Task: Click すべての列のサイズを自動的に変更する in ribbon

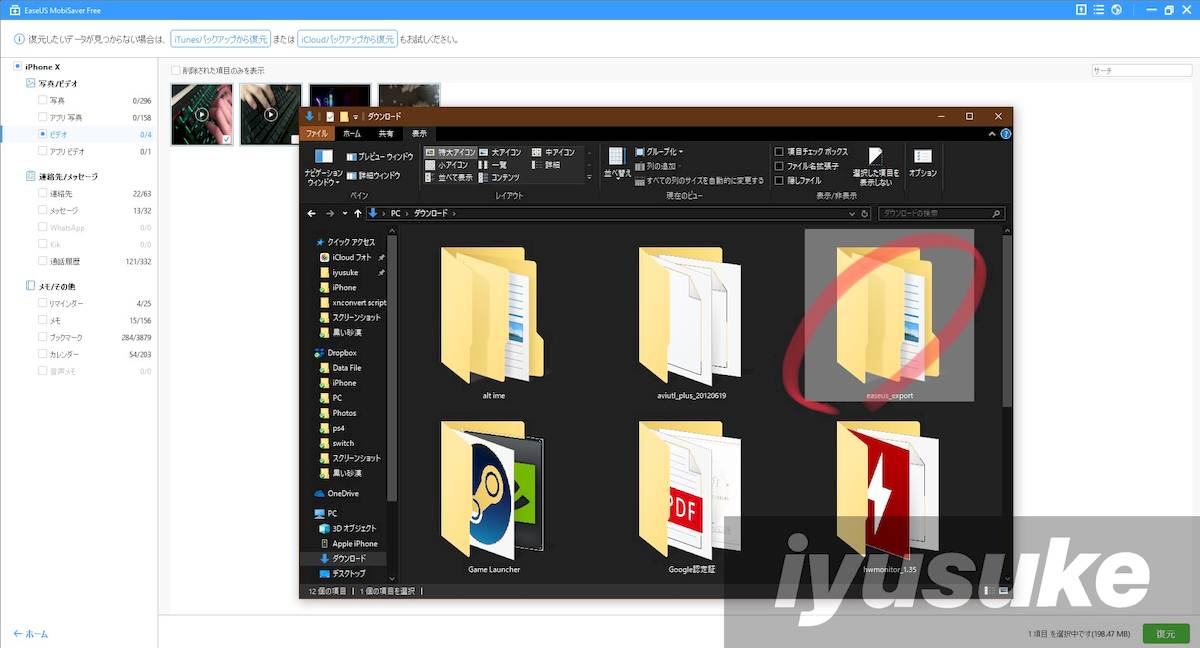Action: [699, 181]
